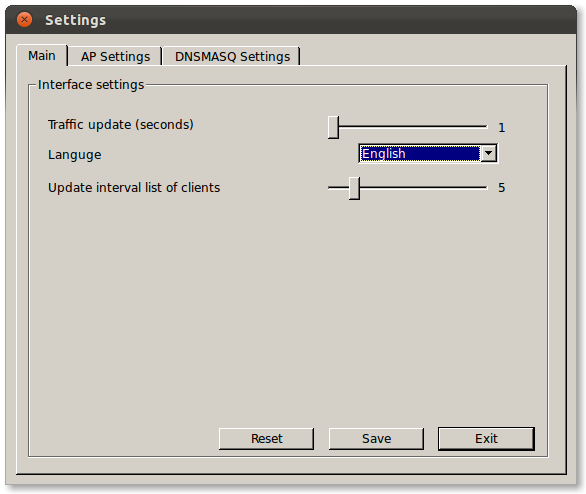Click the Interface settings group title
Screen dimensions: 586x494
click(91, 85)
